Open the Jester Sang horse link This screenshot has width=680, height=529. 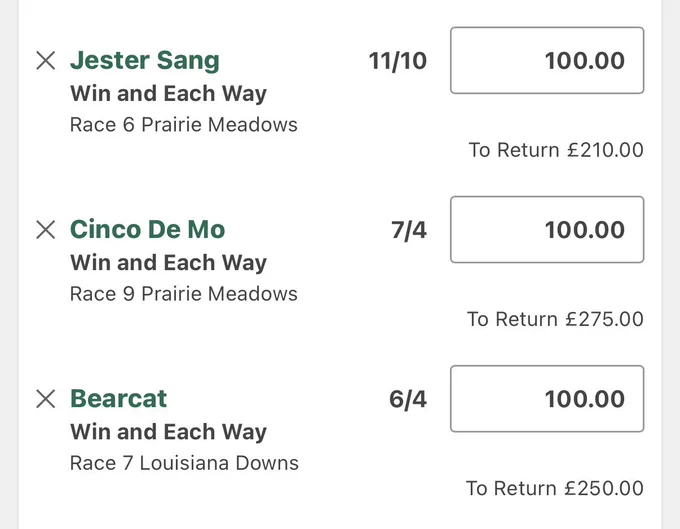click(x=145, y=60)
